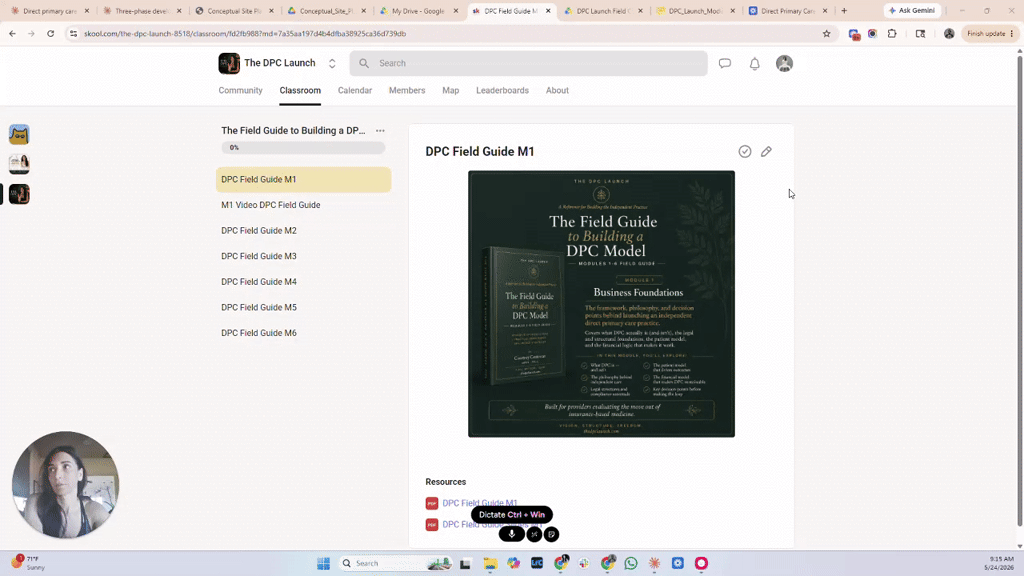Screen dimensions: 1024x576
Task: Click The DPC Launch logo image
Action: 229,63
